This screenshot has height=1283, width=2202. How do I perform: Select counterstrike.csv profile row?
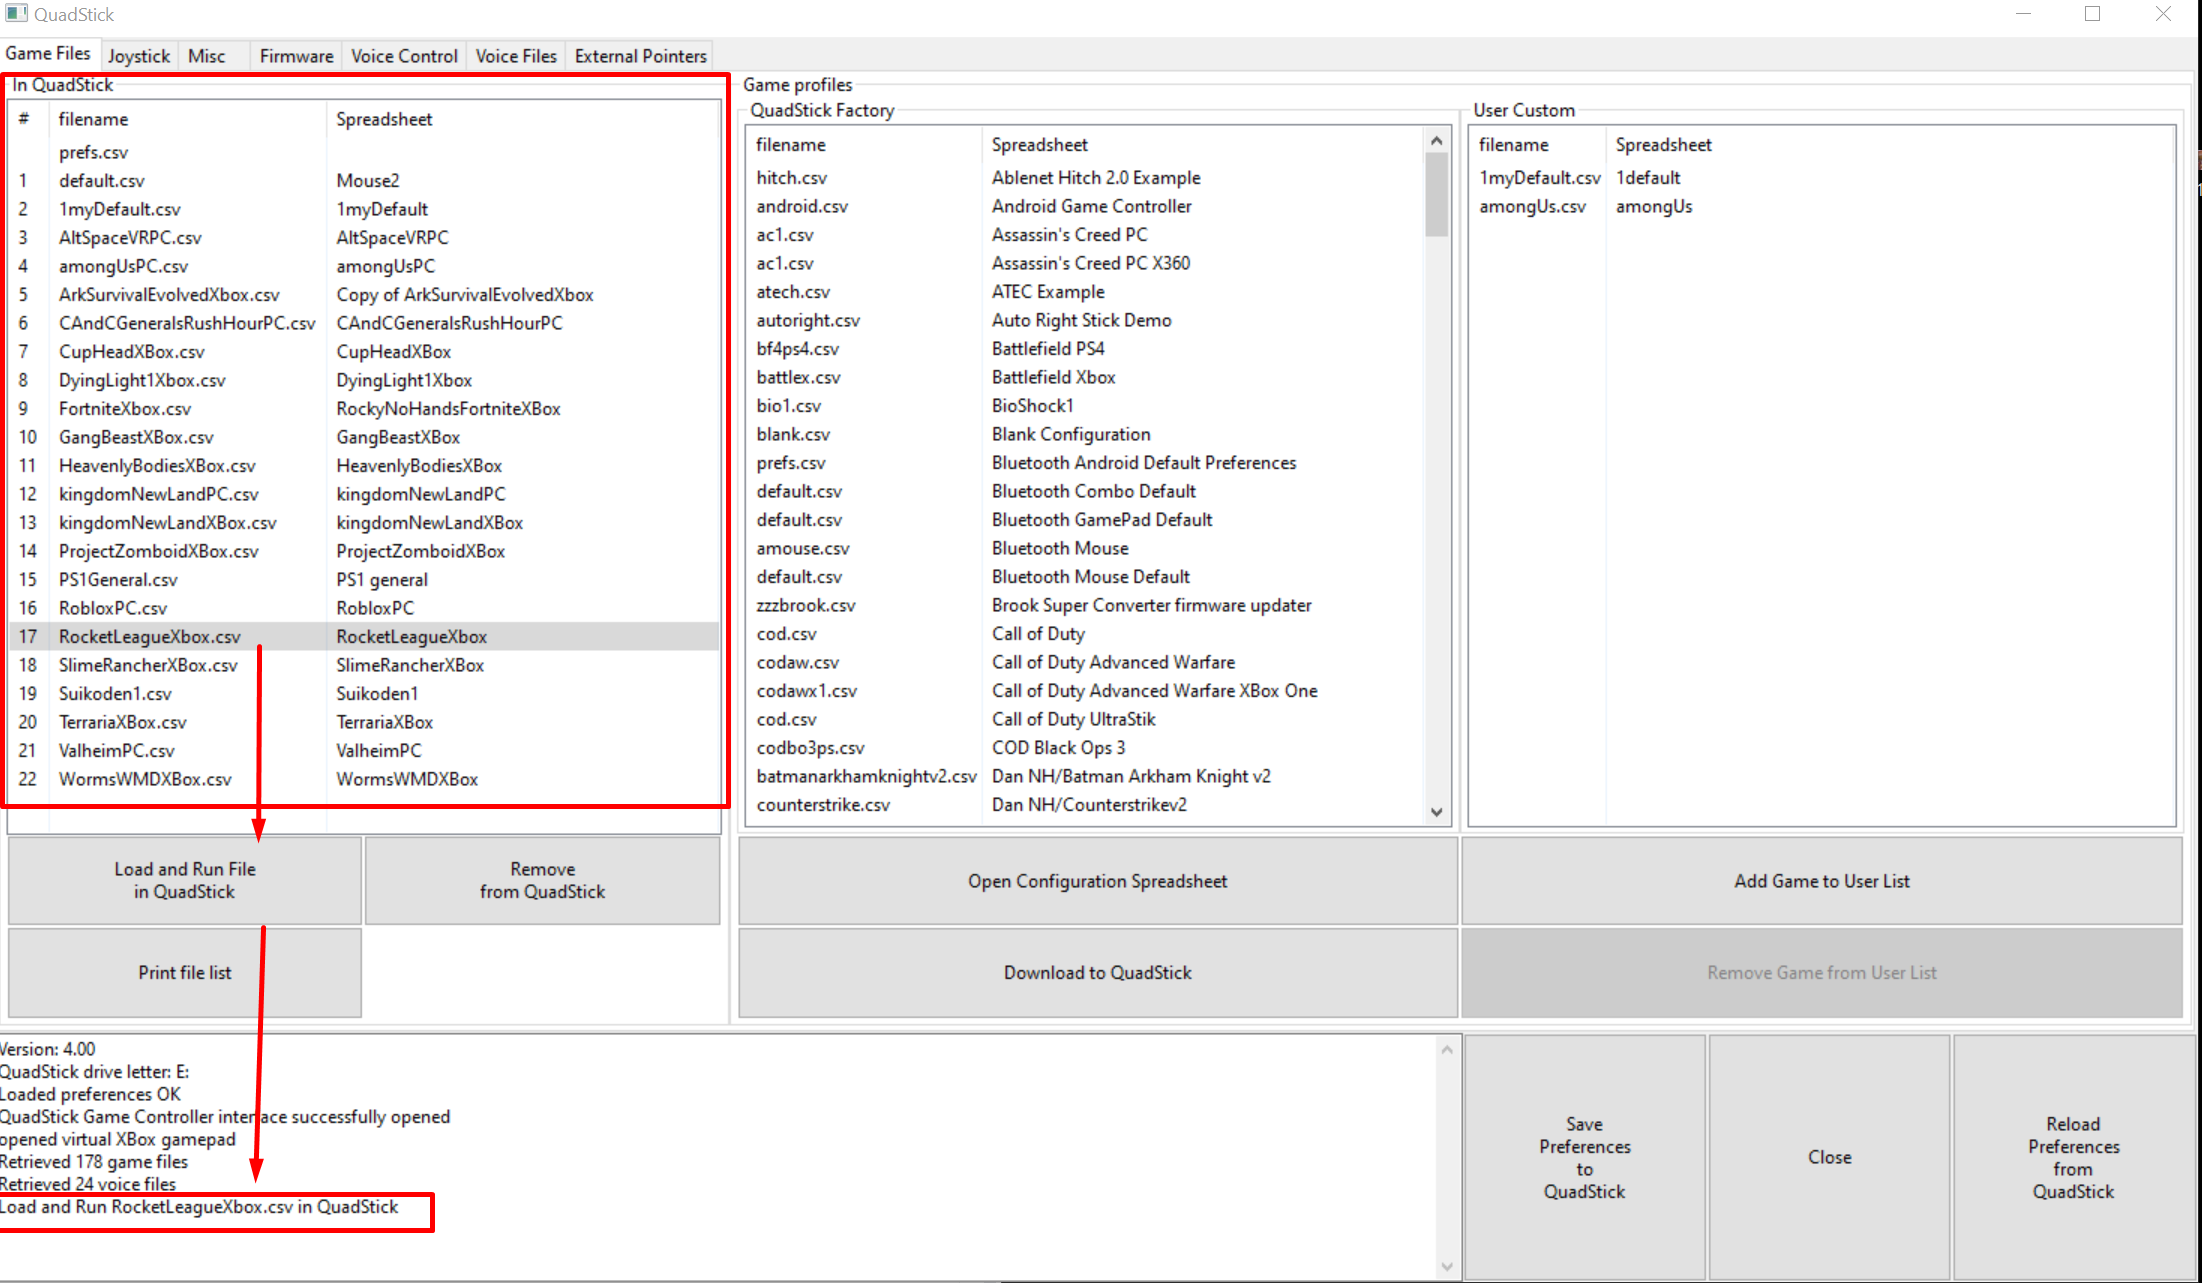point(1086,805)
